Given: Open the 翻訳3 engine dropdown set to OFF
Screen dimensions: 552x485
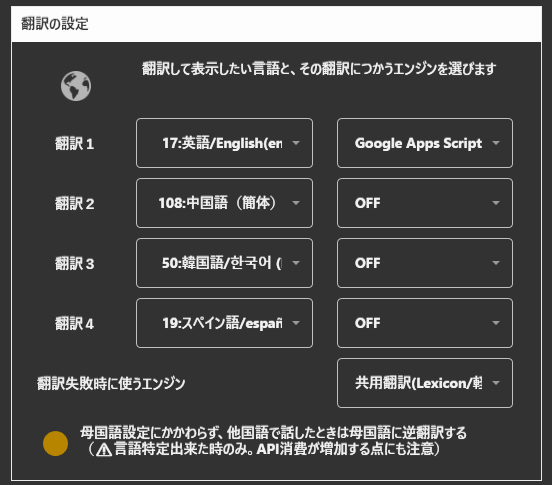Looking at the screenshot, I should point(425,263).
